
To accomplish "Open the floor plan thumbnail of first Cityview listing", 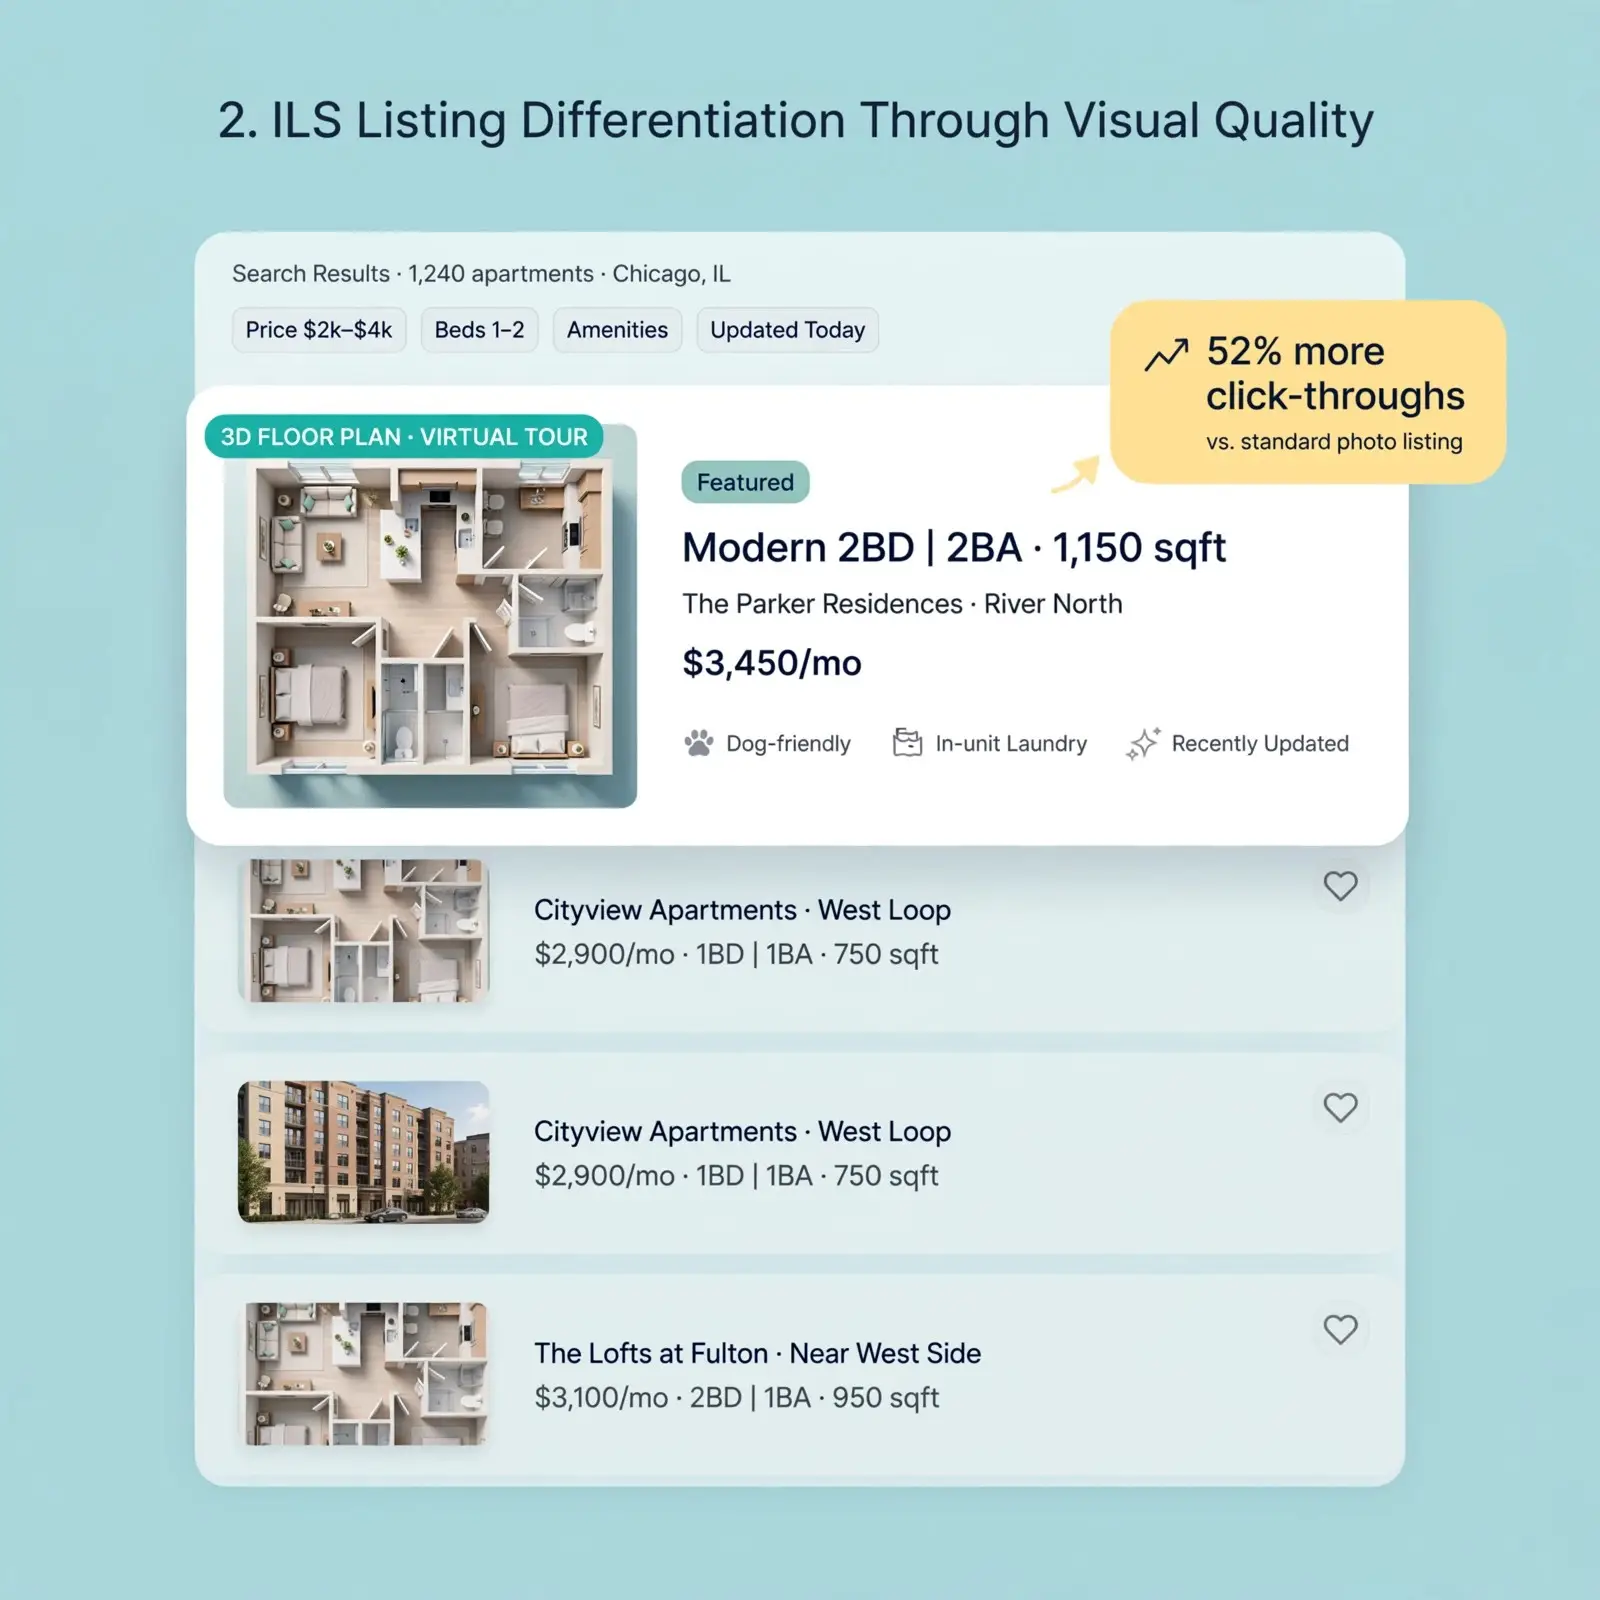I will pyautogui.click(x=364, y=930).
